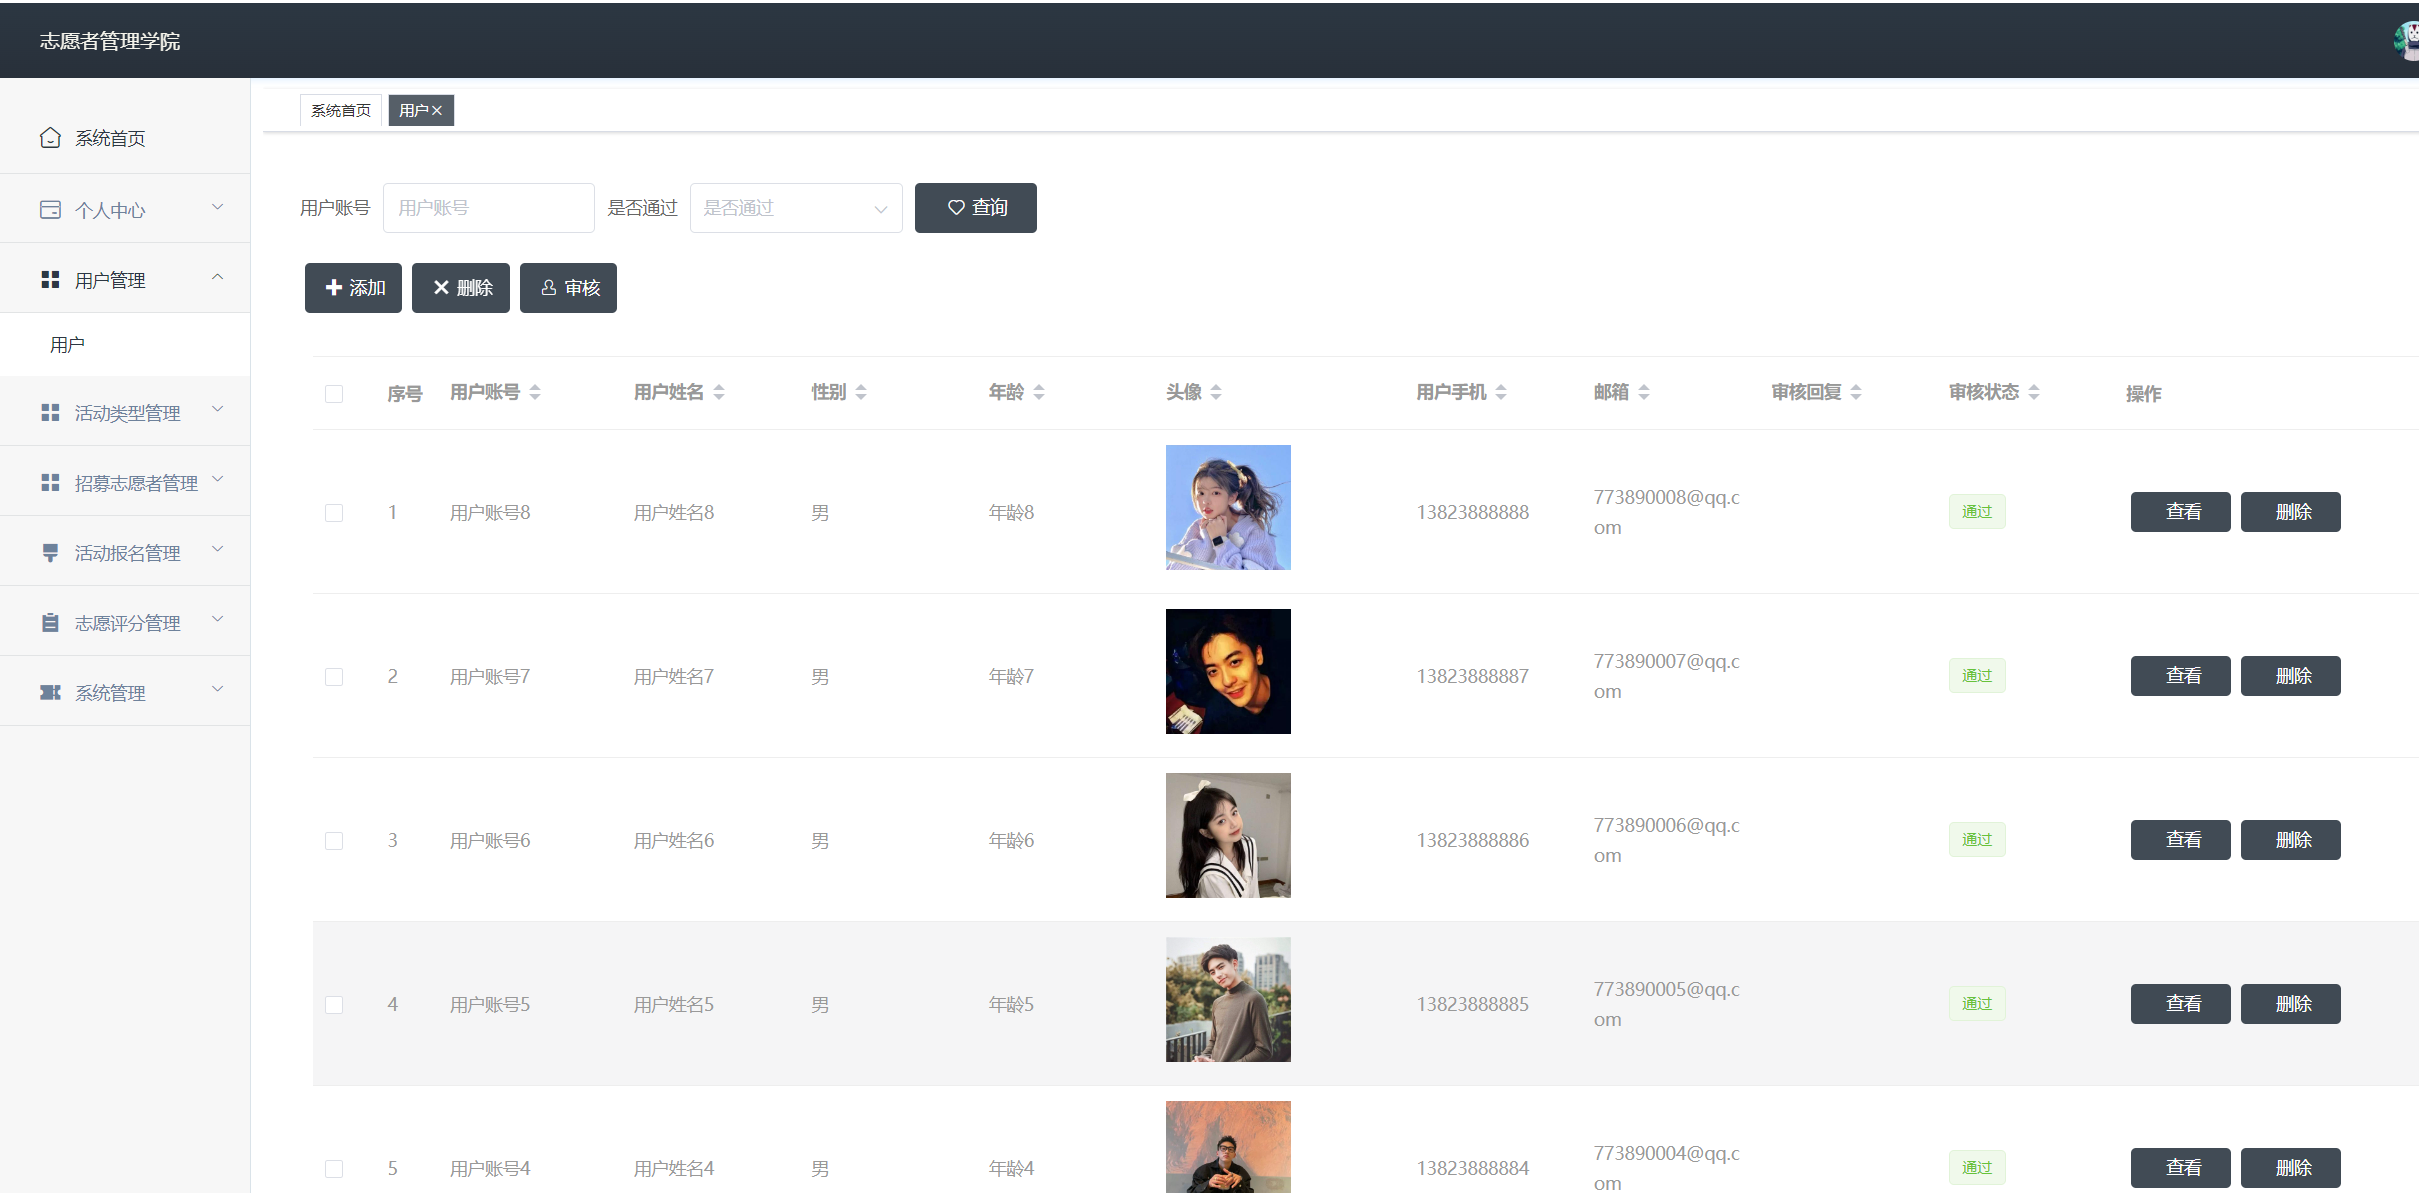
Task: Click the 个人中心 card icon in sidebar
Action: click(50, 210)
